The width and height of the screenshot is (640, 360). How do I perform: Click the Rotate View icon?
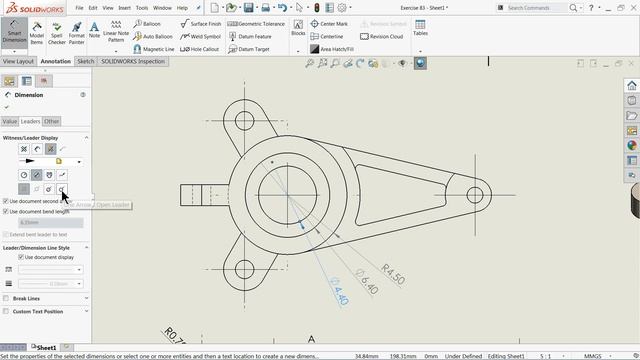pyautogui.click(x=360, y=63)
